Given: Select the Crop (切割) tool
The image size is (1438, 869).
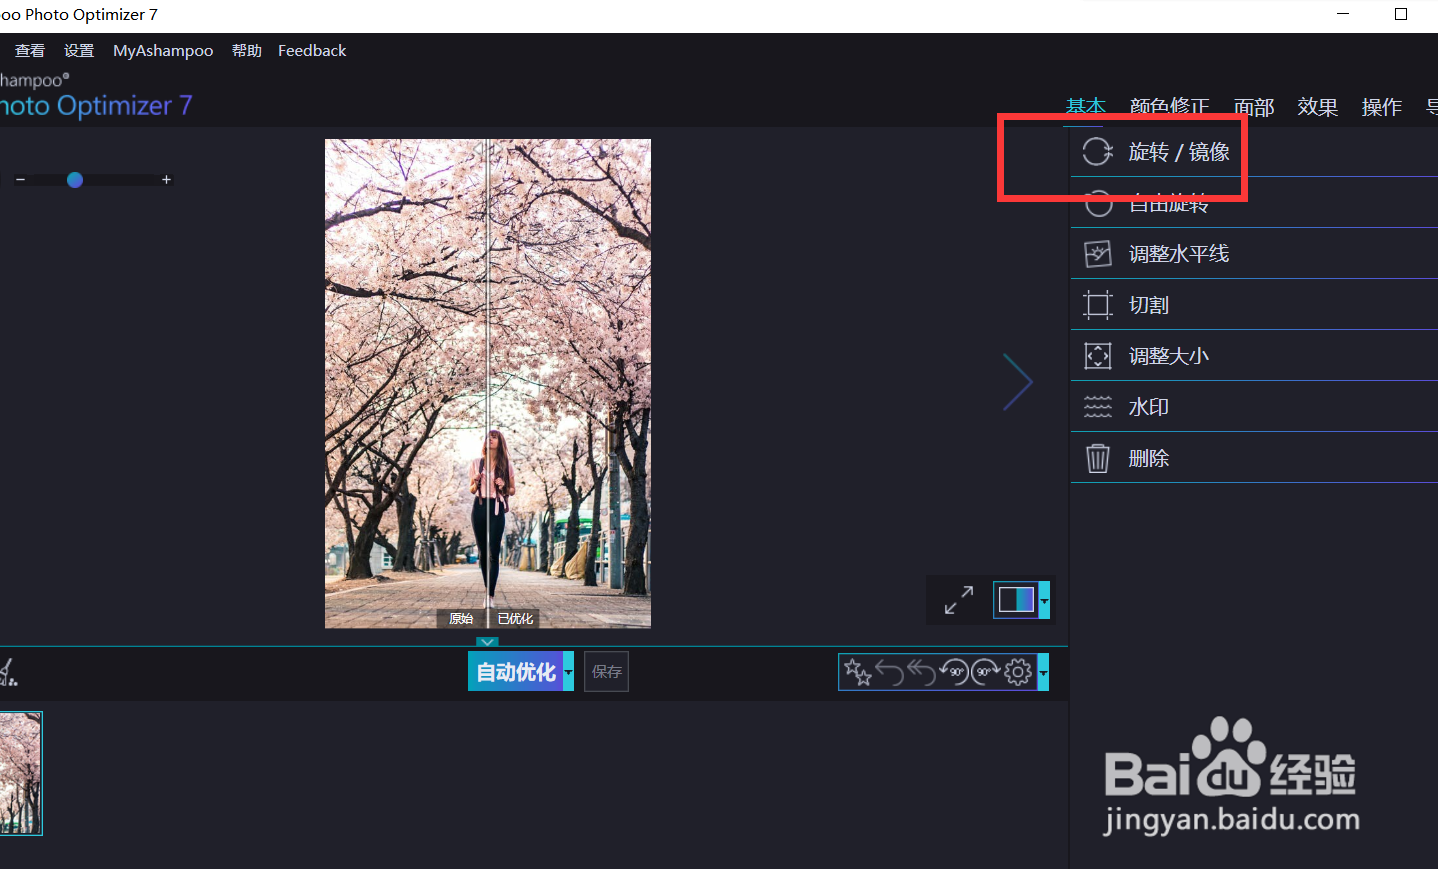Looking at the screenshot, I should click(x=1254, y=305).
